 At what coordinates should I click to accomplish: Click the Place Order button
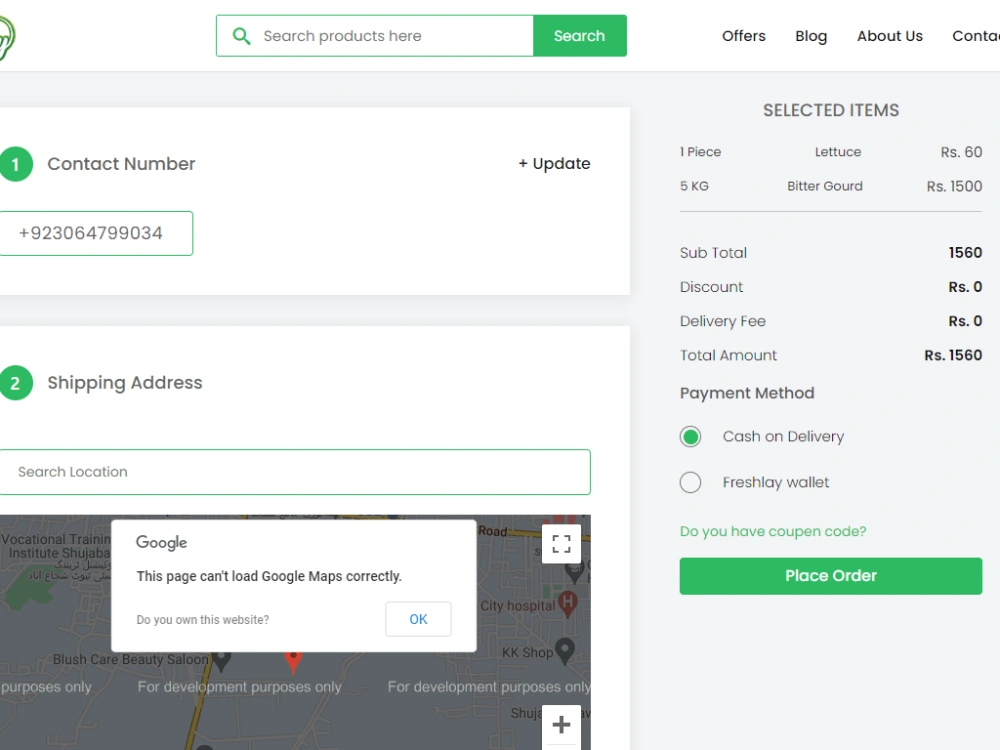pyautogui.click(x=830, y=575)
